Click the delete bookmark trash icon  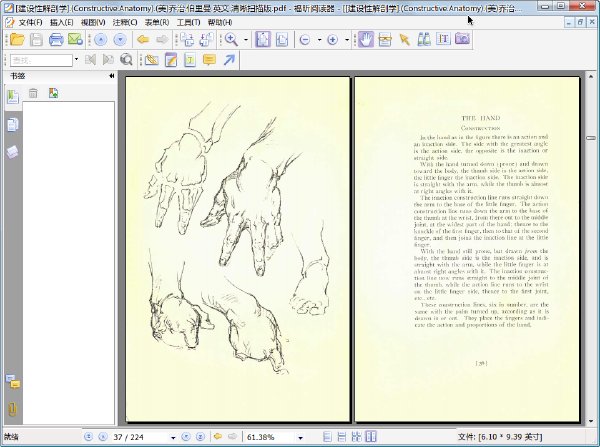[33, 93]
